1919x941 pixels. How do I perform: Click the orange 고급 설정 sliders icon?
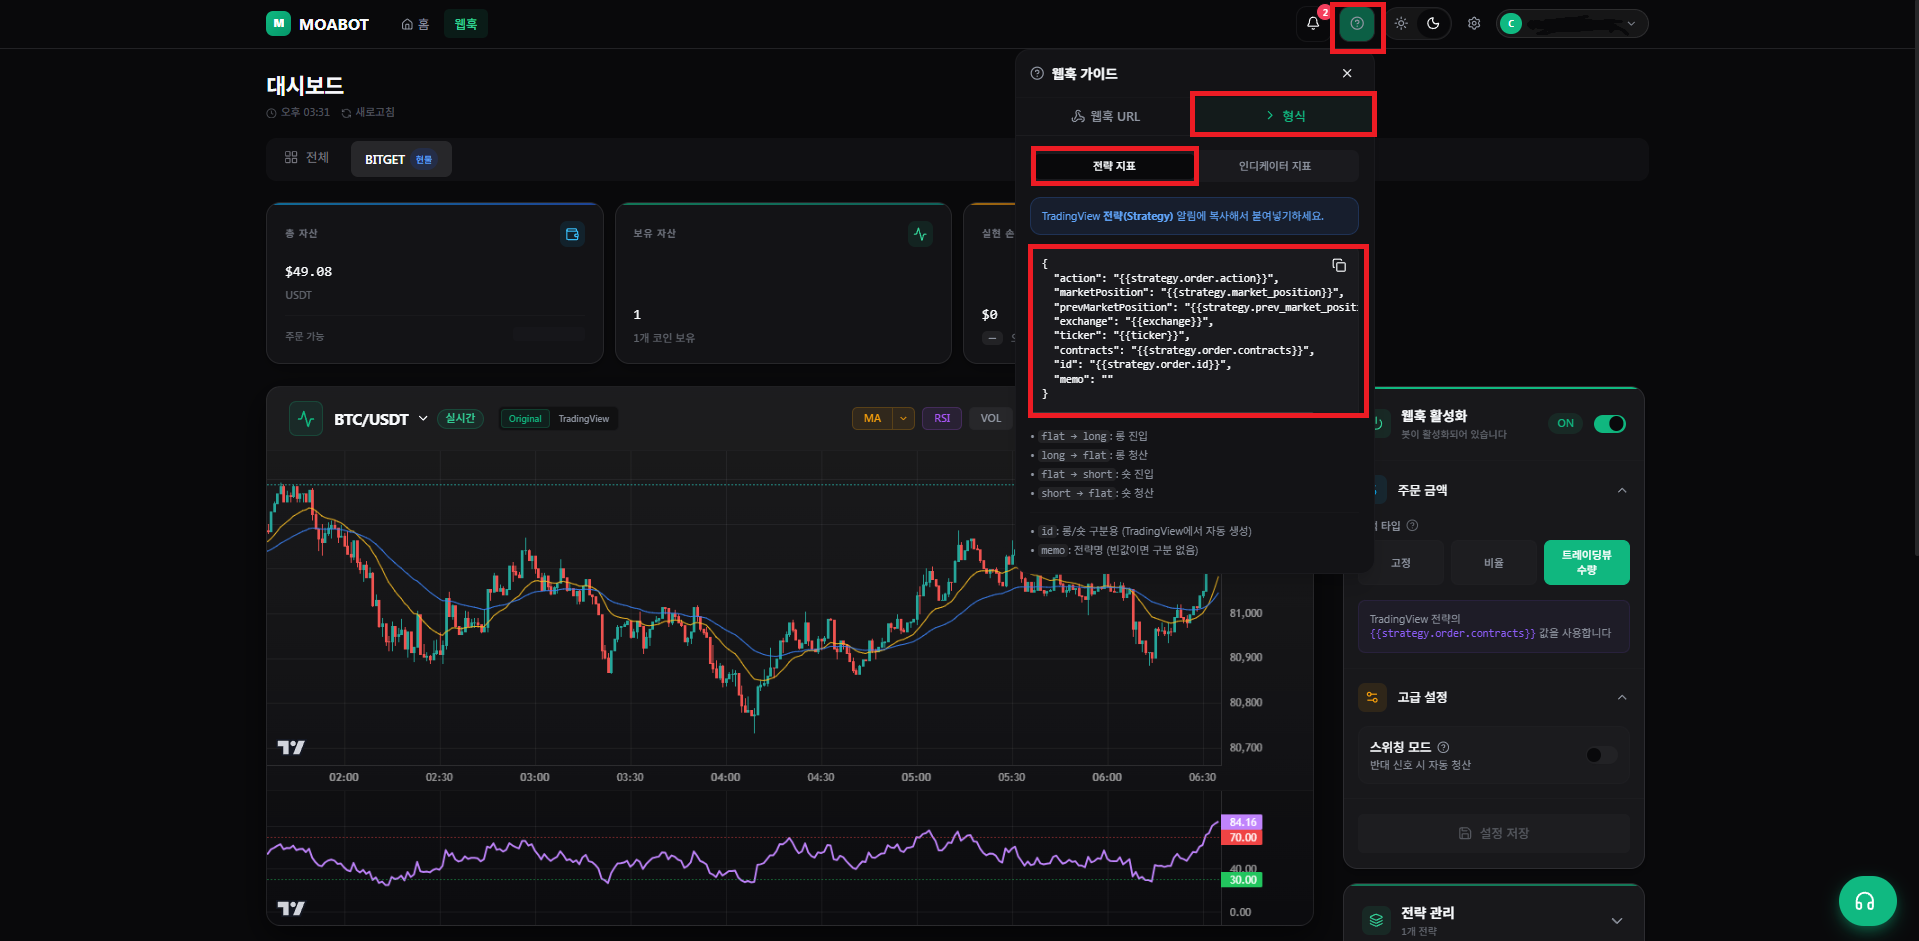1372,697
